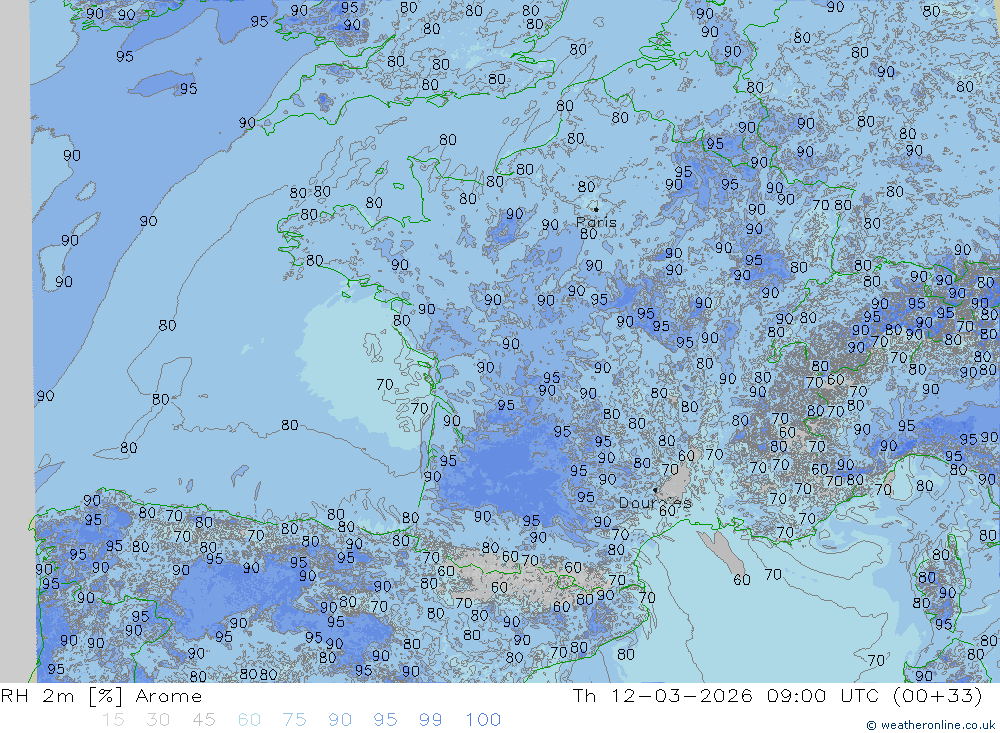Select legend value 45
Screen dimensions: 1000x733
click(x=203, y=720)
